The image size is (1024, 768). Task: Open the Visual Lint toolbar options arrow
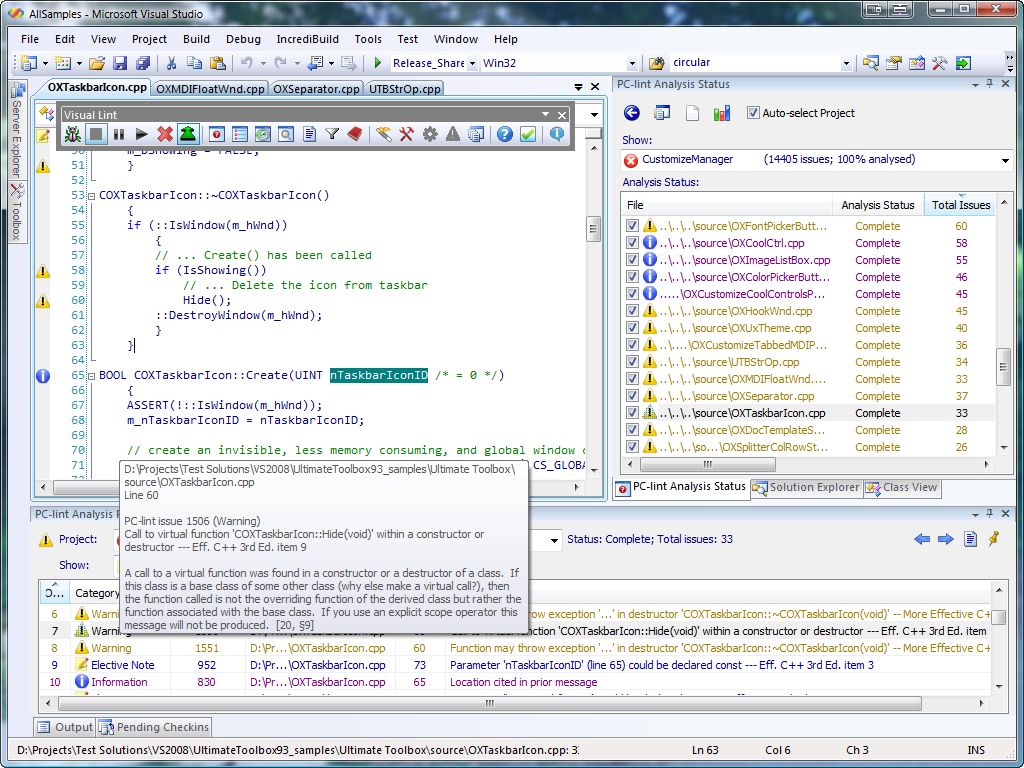click(x=545, y=115)
